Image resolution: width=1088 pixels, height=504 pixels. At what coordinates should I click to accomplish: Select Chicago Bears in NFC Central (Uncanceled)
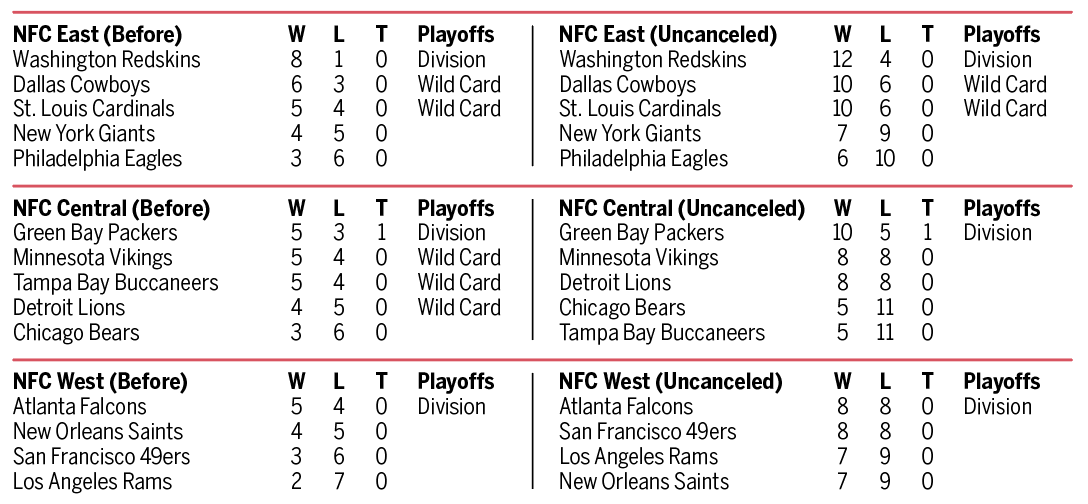pyautogui.click(x=622, y=308)
